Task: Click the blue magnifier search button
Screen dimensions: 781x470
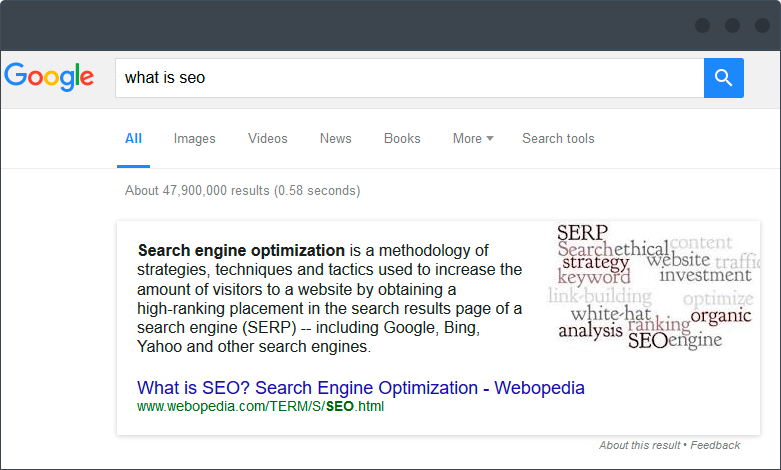Action: pos(723,78)
